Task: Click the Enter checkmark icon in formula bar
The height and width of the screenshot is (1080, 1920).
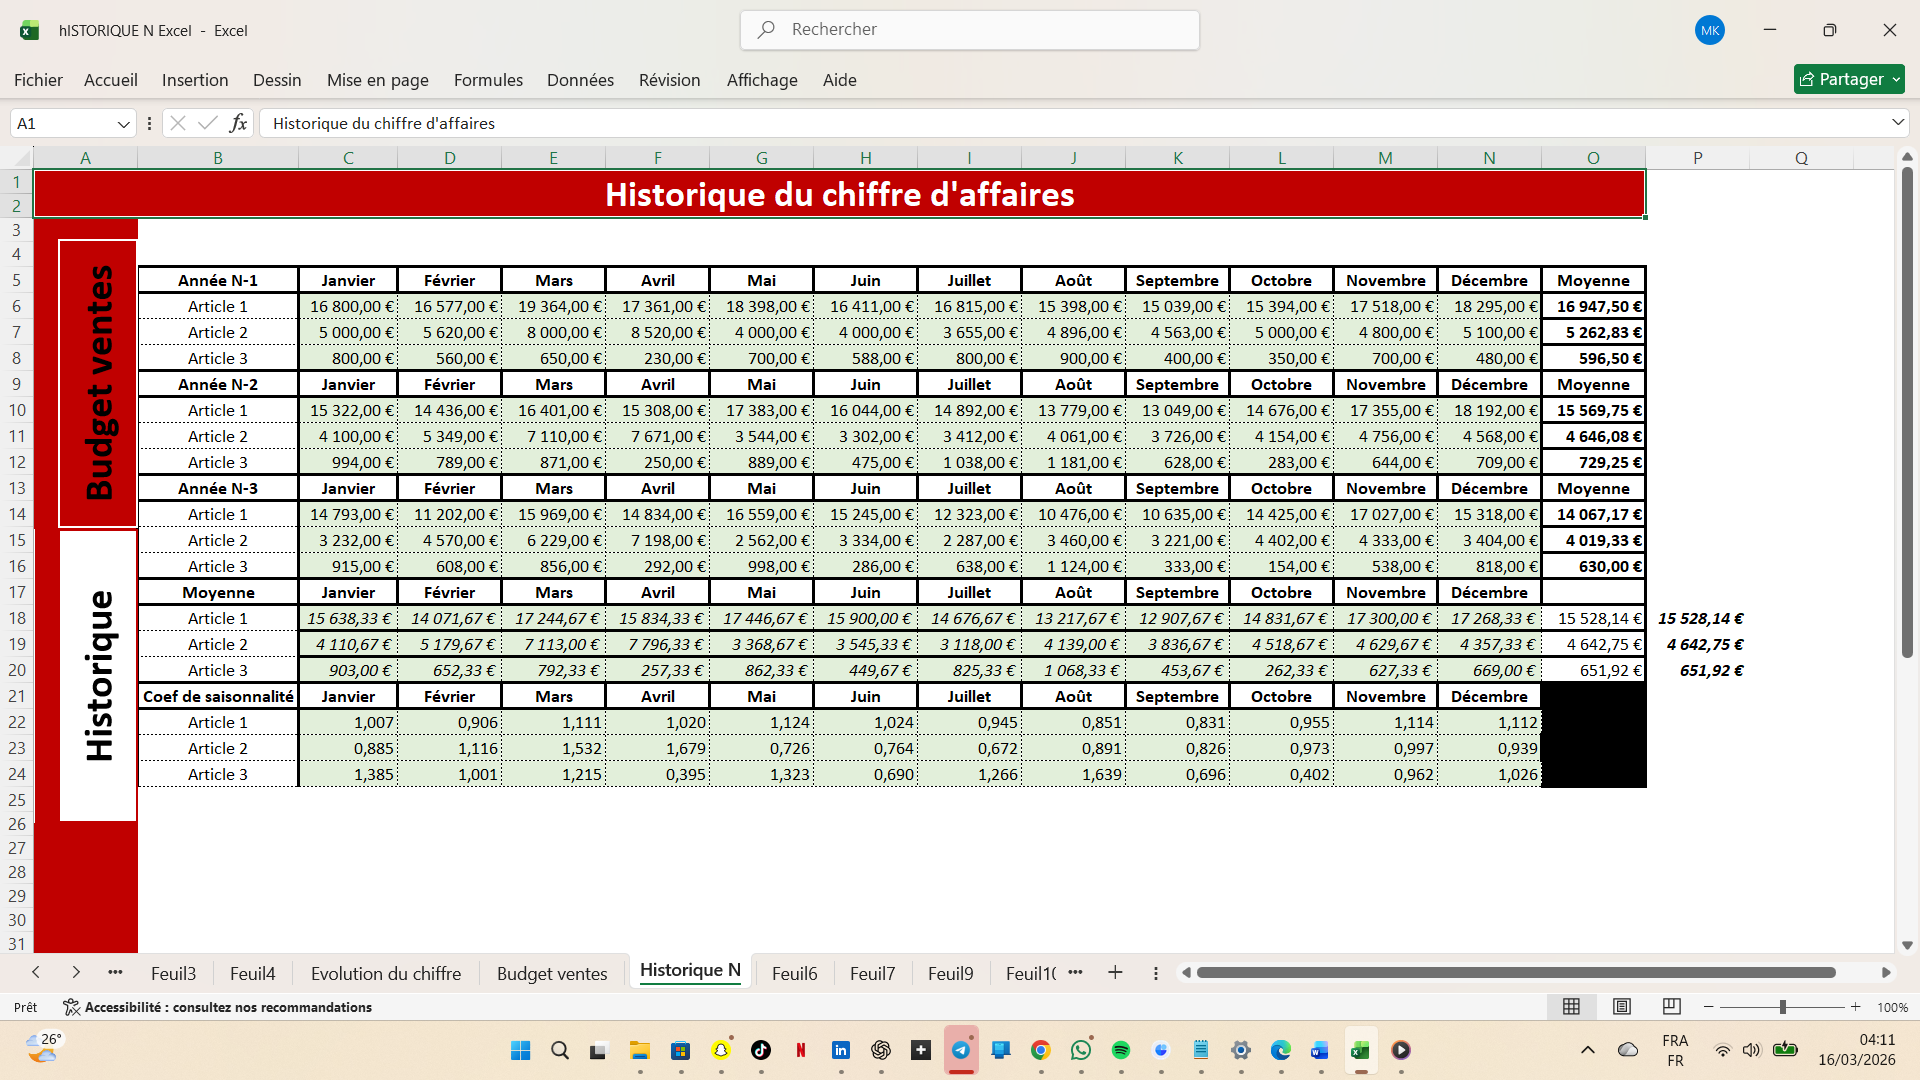Action: pyautogui.click(x=208, y=123)
